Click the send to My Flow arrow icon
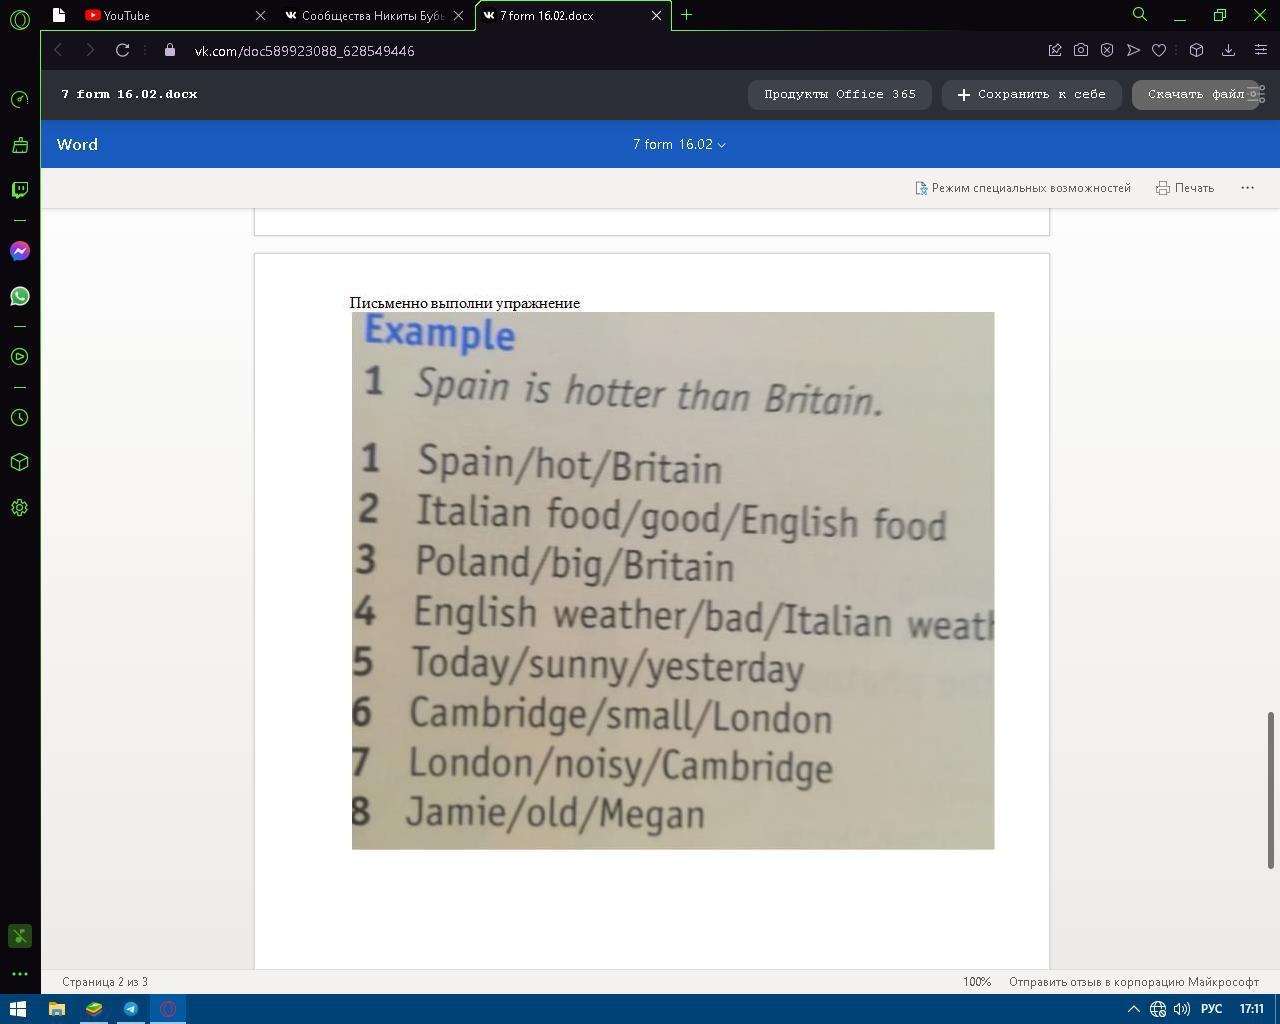The image size is (1280, 1024). (x=1133, y=50)
